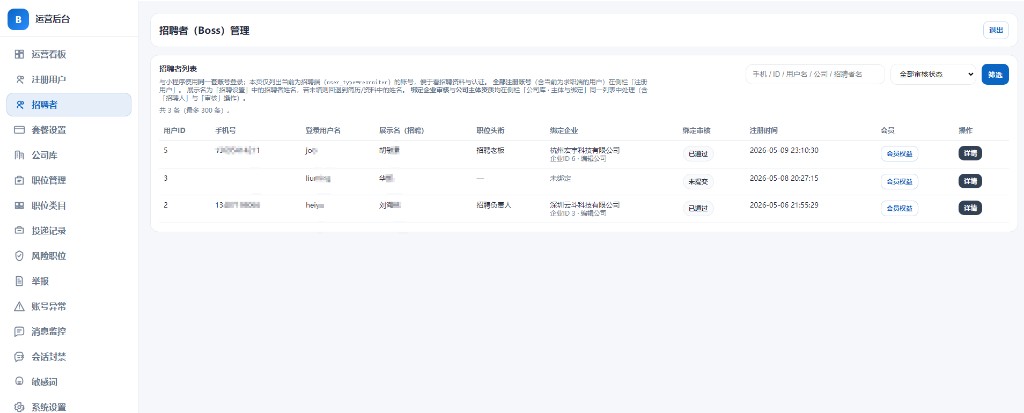Navigate to 会话封禁 in the sidebar

click(69, 357)
